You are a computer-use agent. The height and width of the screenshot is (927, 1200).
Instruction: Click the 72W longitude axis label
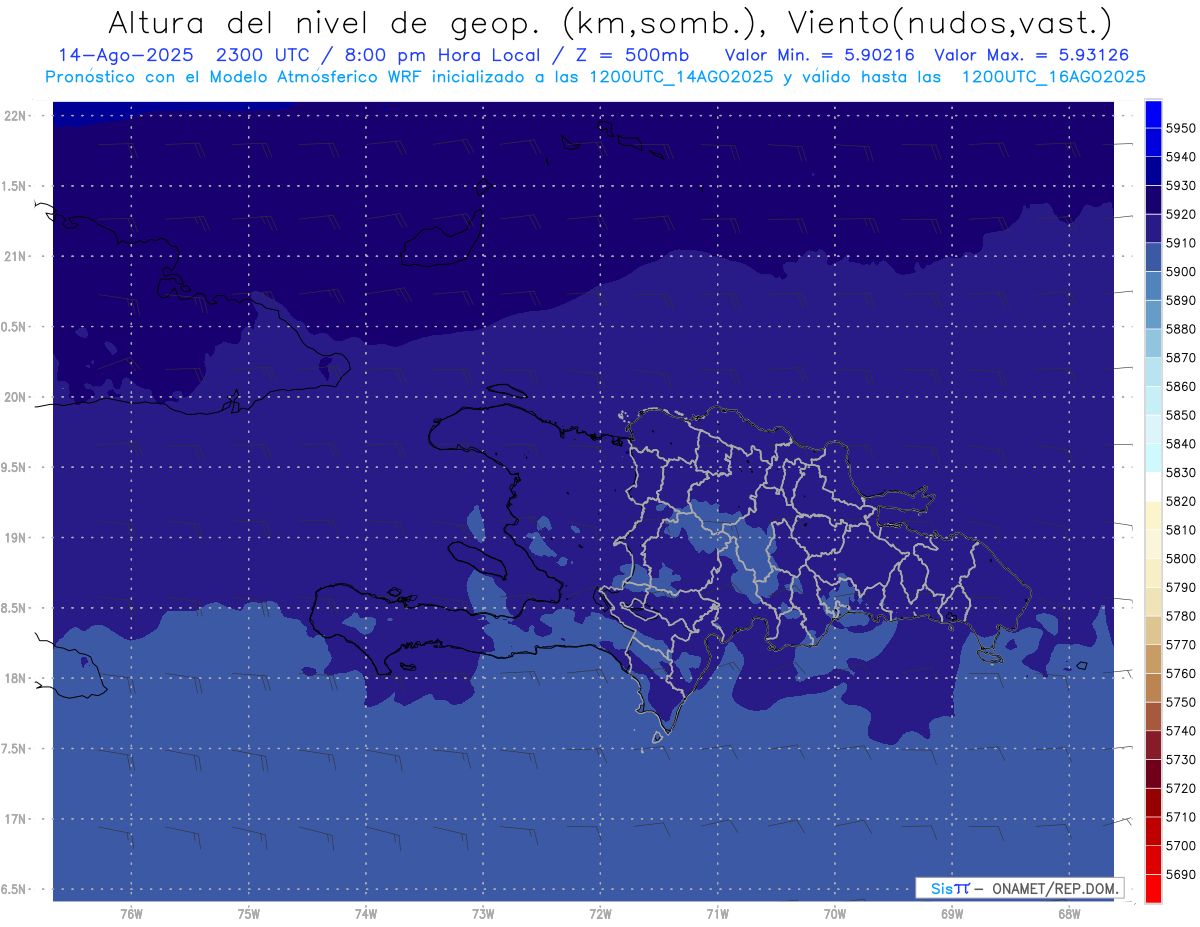click(x=600, y=914)
